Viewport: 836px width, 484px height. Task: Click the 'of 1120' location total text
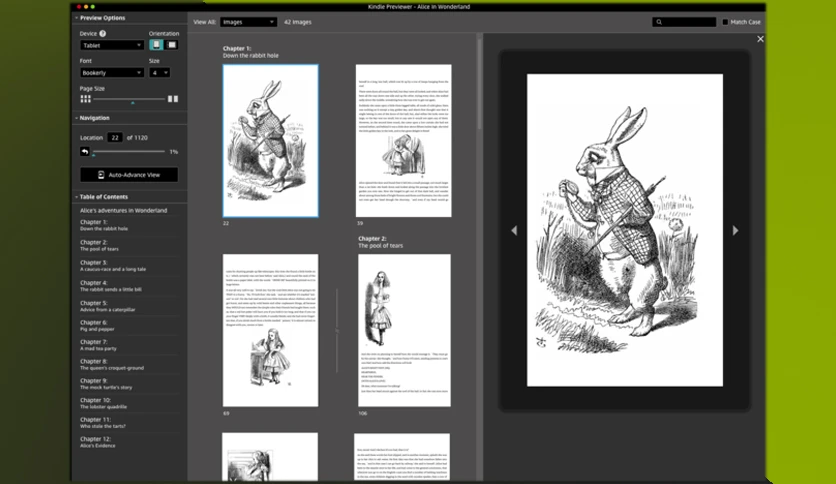coord(137,138)
